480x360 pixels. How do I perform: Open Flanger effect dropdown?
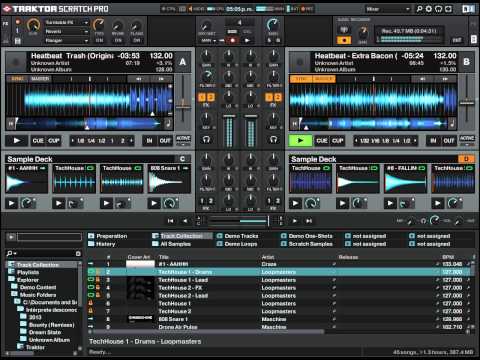point(67,40)
